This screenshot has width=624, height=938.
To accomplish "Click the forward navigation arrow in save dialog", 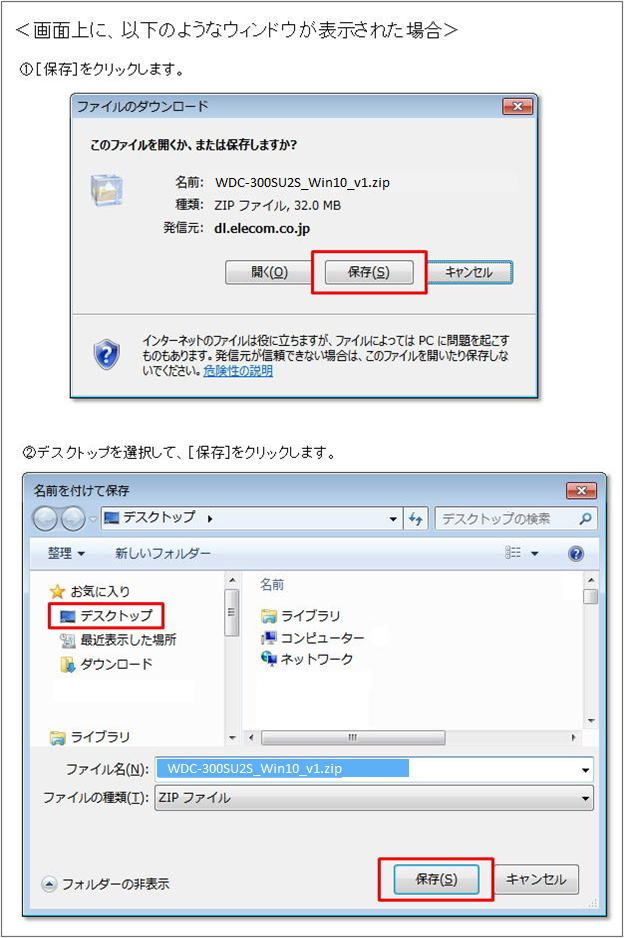I will coord(73,519).
